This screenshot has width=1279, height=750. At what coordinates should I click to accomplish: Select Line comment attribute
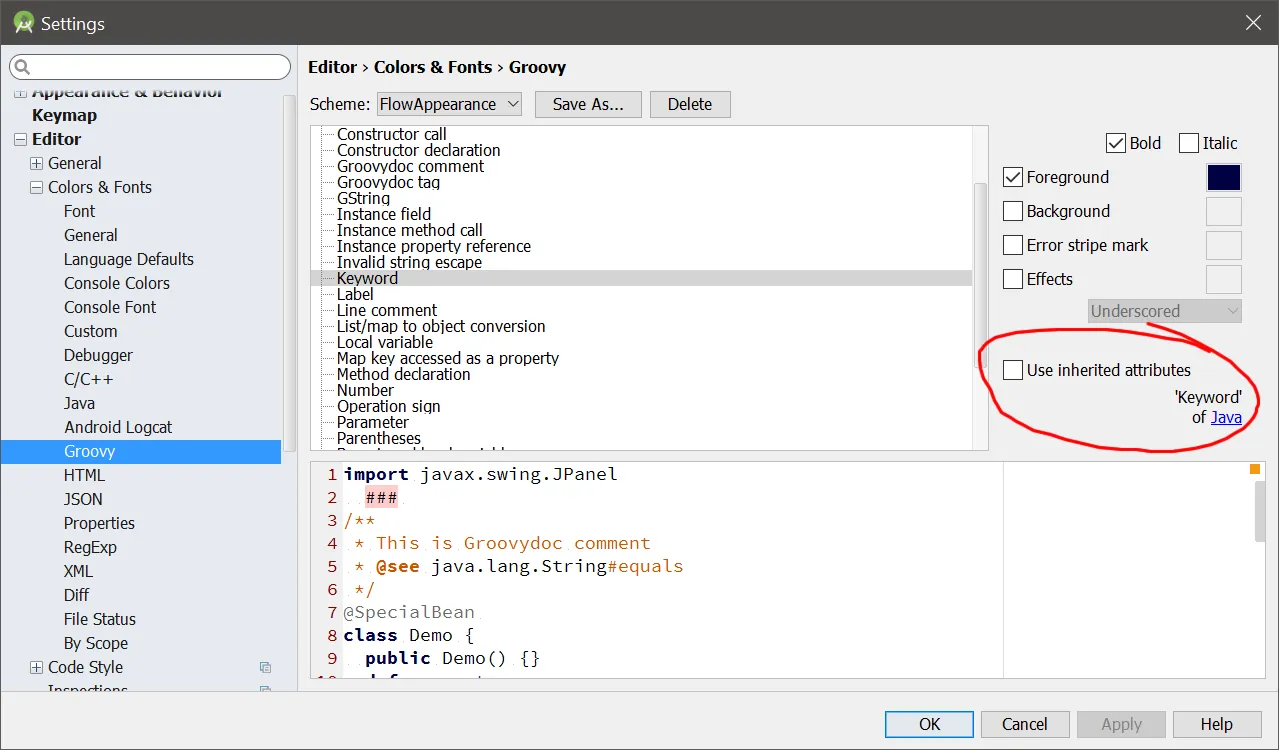point(387,310)
